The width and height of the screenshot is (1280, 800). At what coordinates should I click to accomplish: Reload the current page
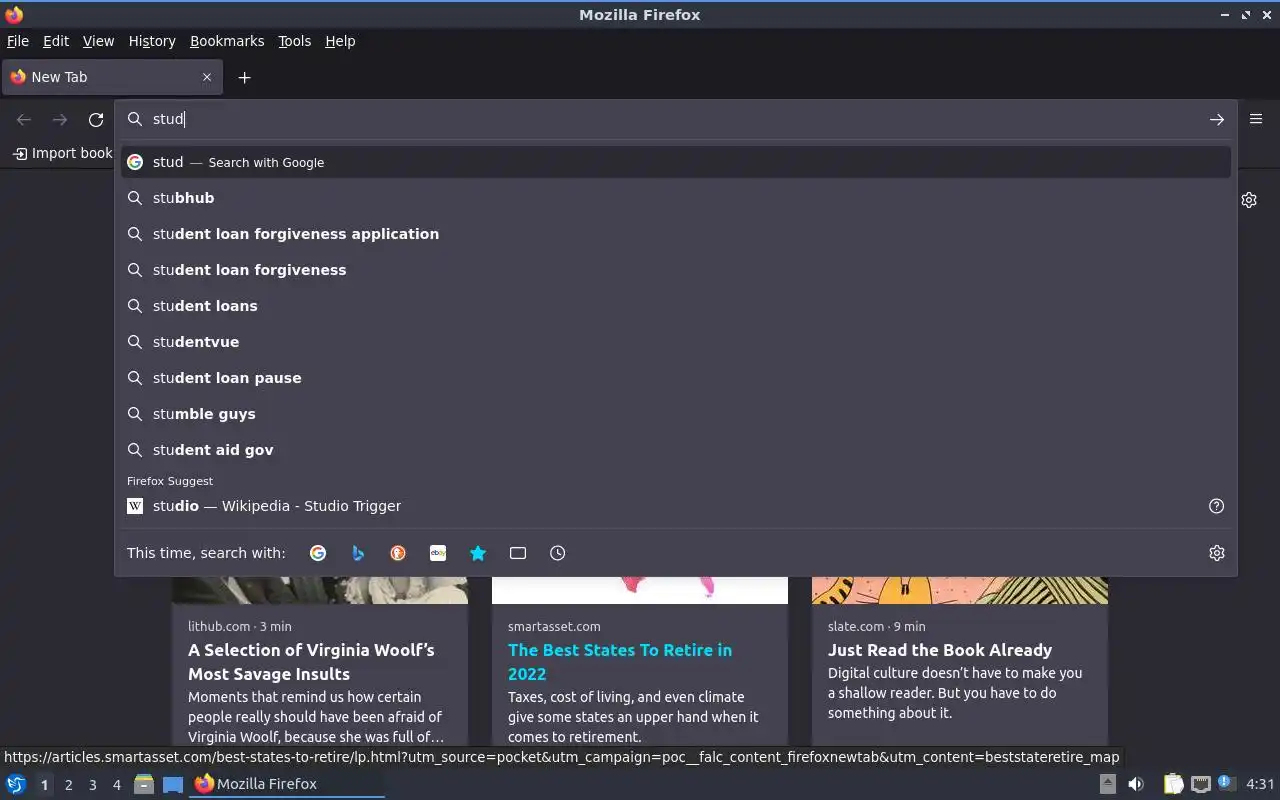click(x=96, y=119)
